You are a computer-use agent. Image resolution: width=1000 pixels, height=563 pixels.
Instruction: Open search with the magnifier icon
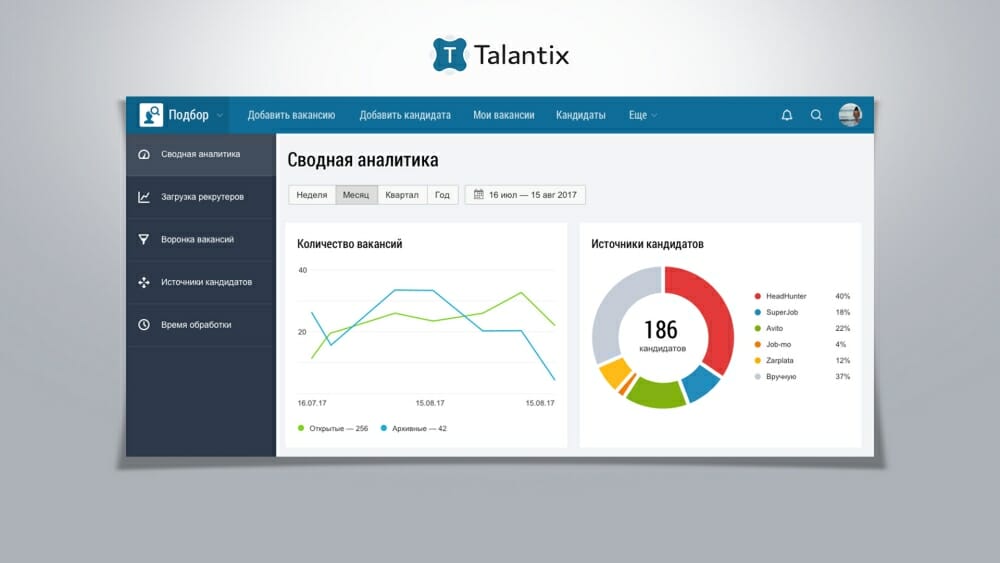[816, 115]
